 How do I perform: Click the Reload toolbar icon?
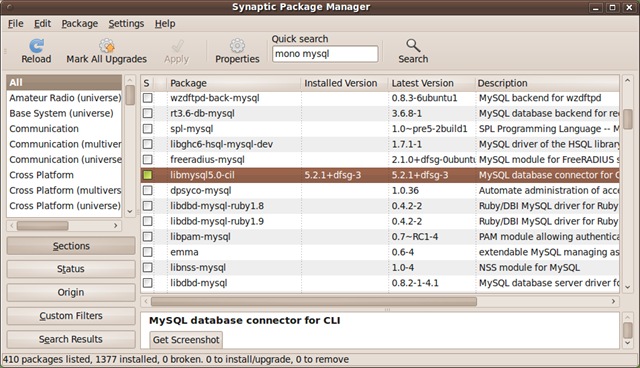pos(36,46)
